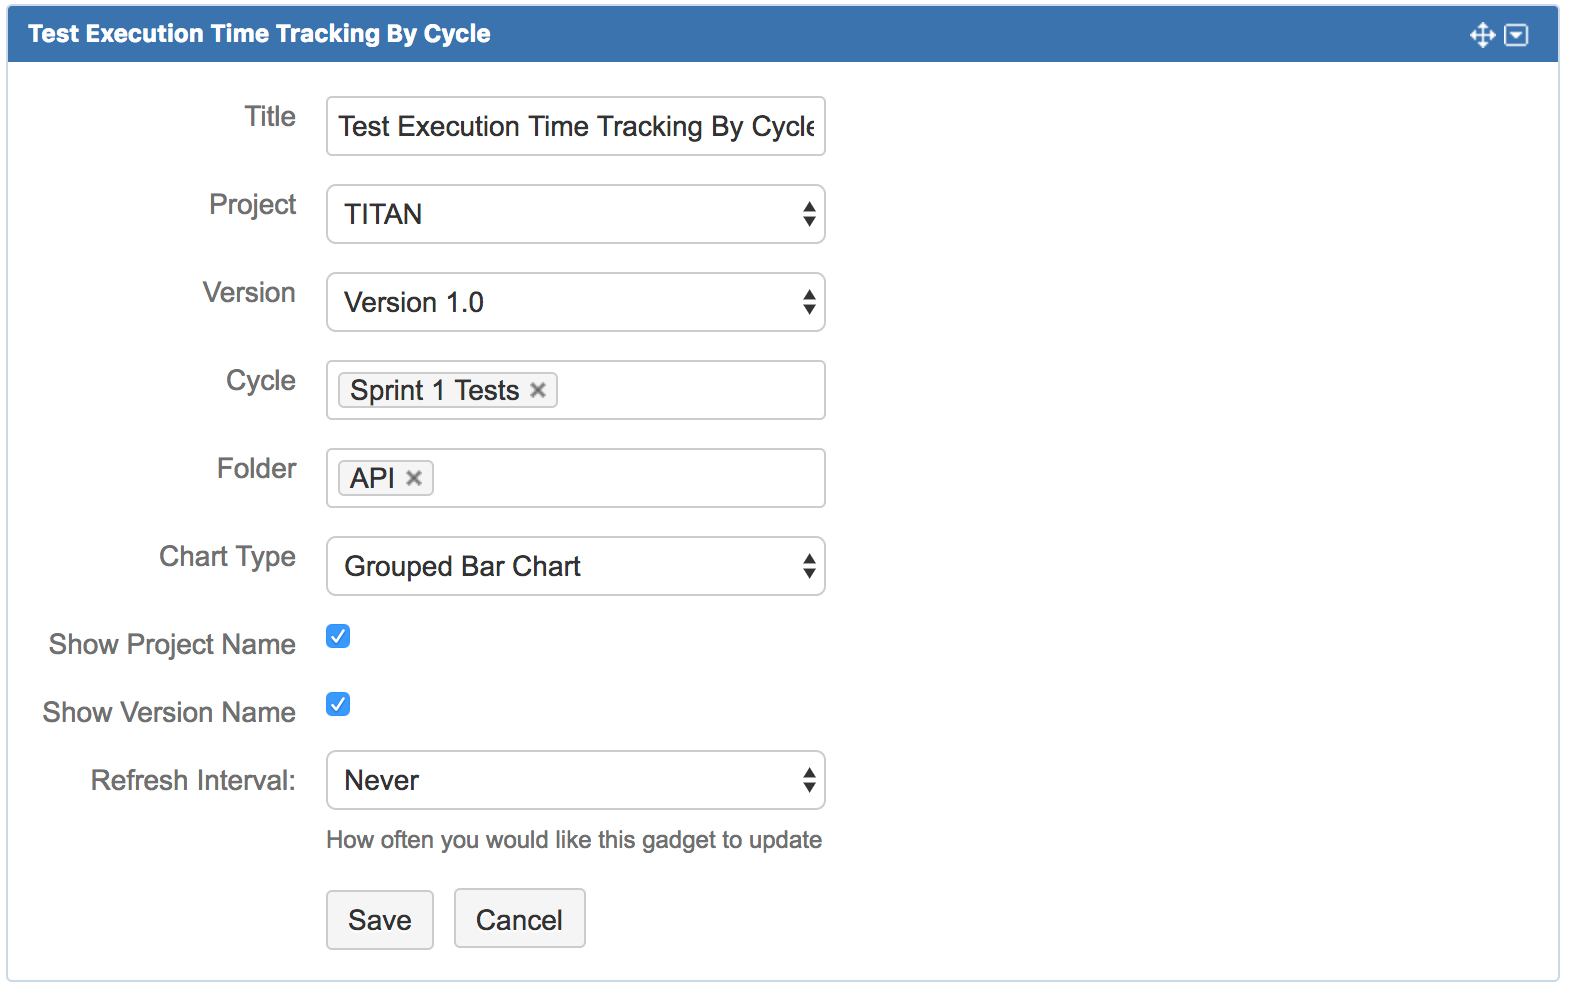Screen dimensions: 1570x990
Task: Remove the Sprint 1 Tests cycle tag
Action: (538, 390)
